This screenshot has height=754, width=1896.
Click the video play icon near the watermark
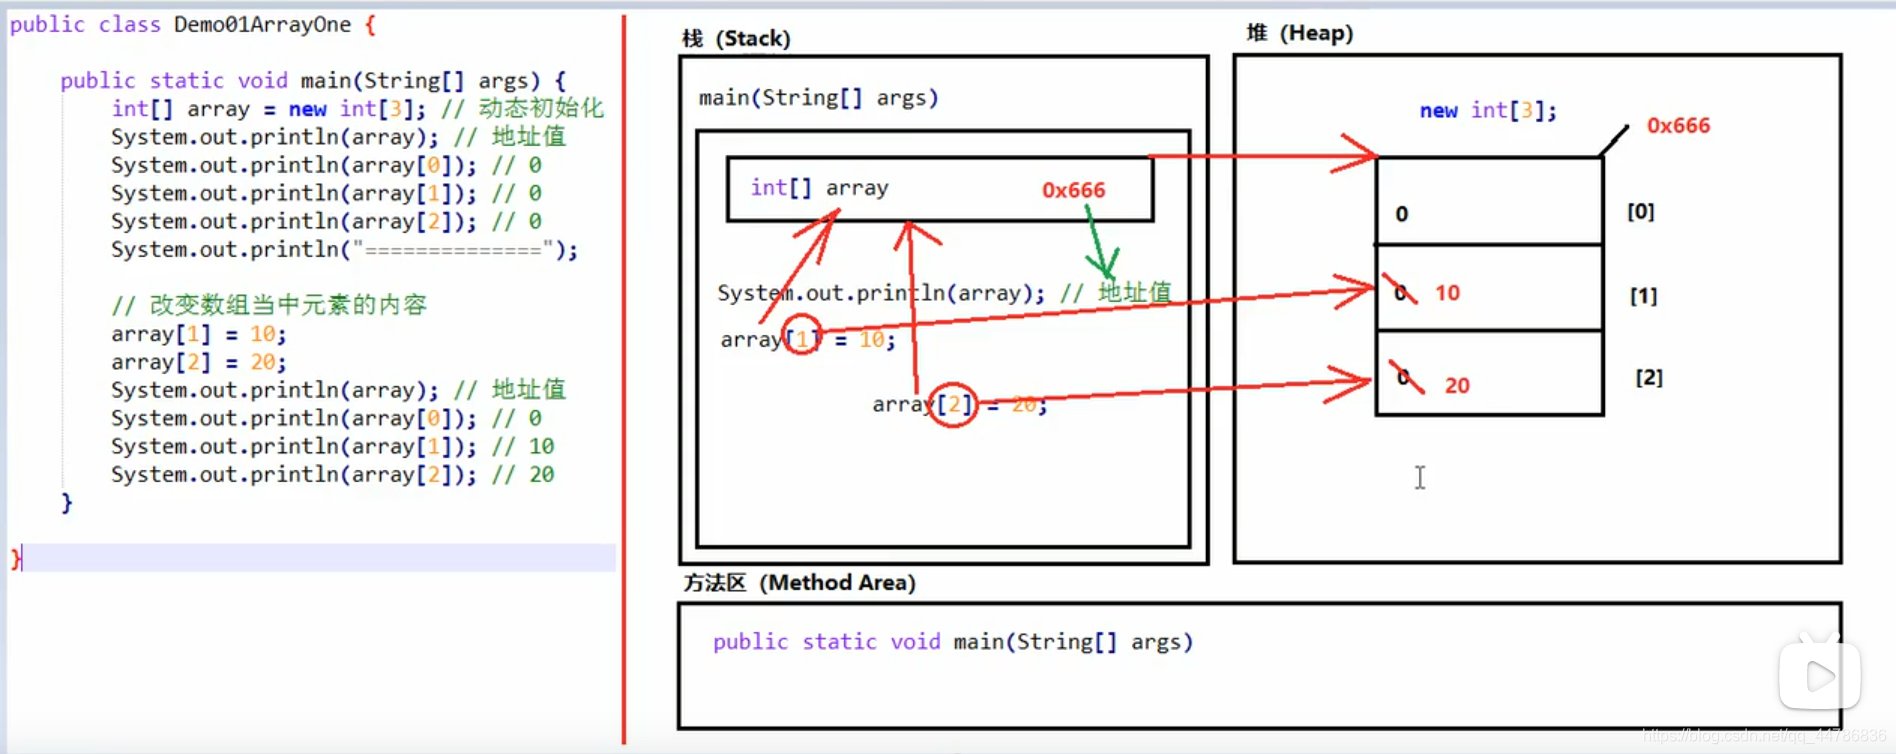tap(1819, 675)
